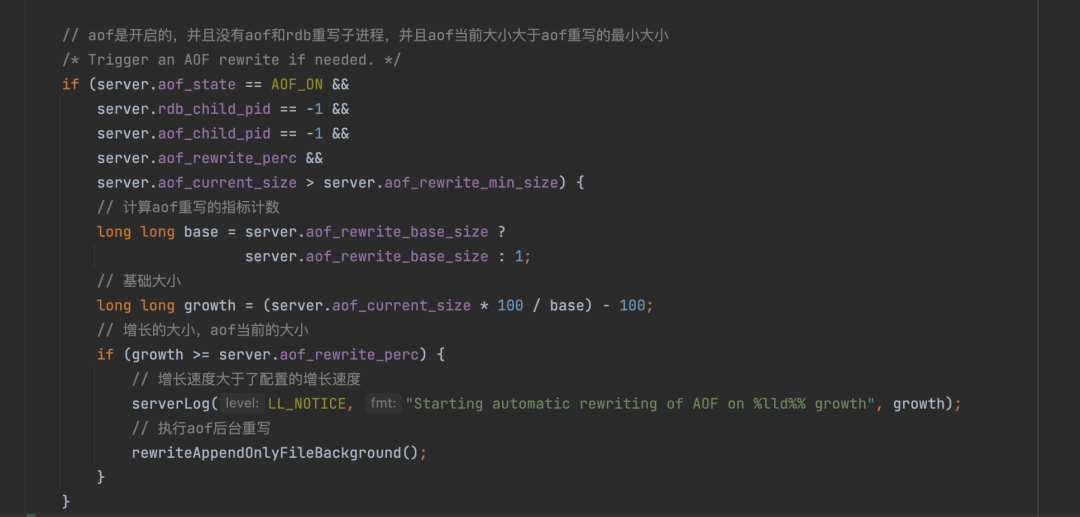The height and width of the screenshot is (517, 1080).
Task: Click aof_rewrite_min_size in the condition
Action: 470,183
